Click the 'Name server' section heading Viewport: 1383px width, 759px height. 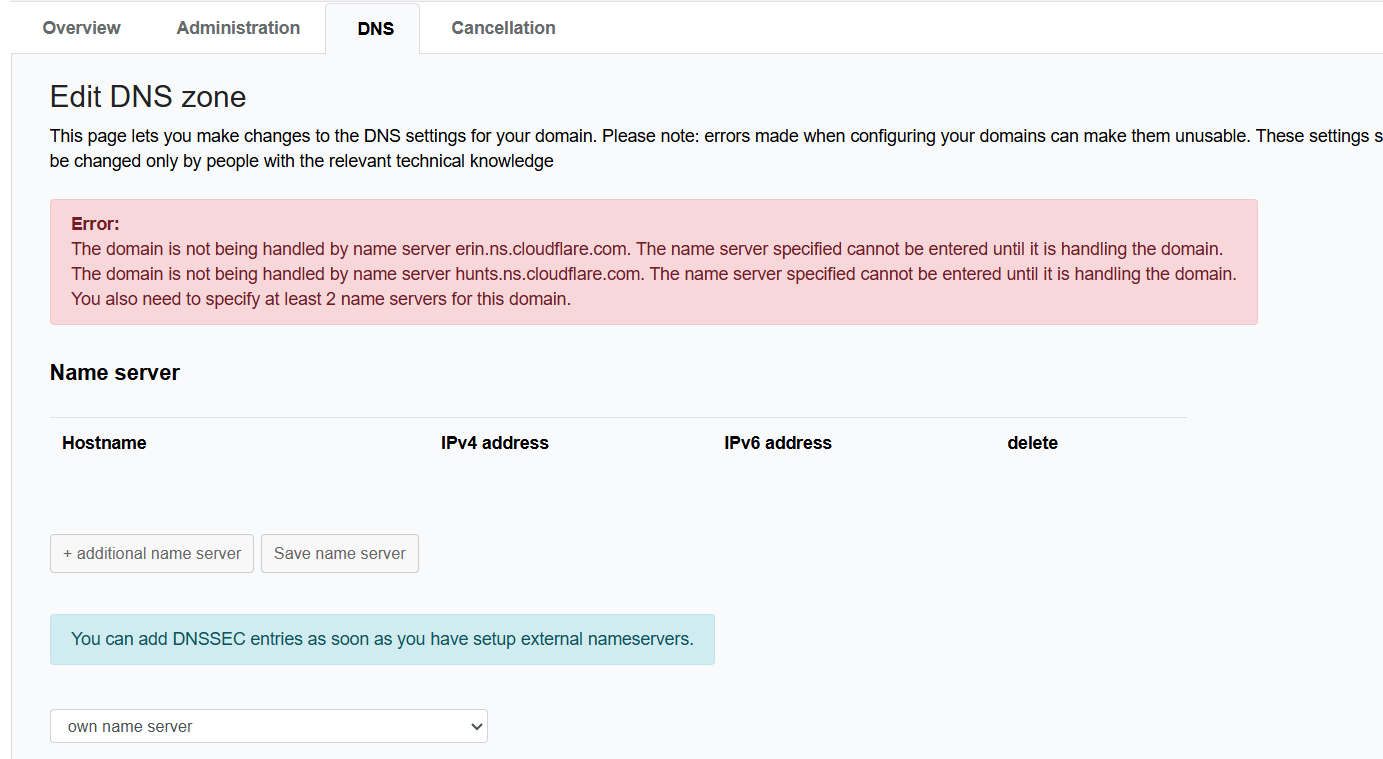[115, 373]
